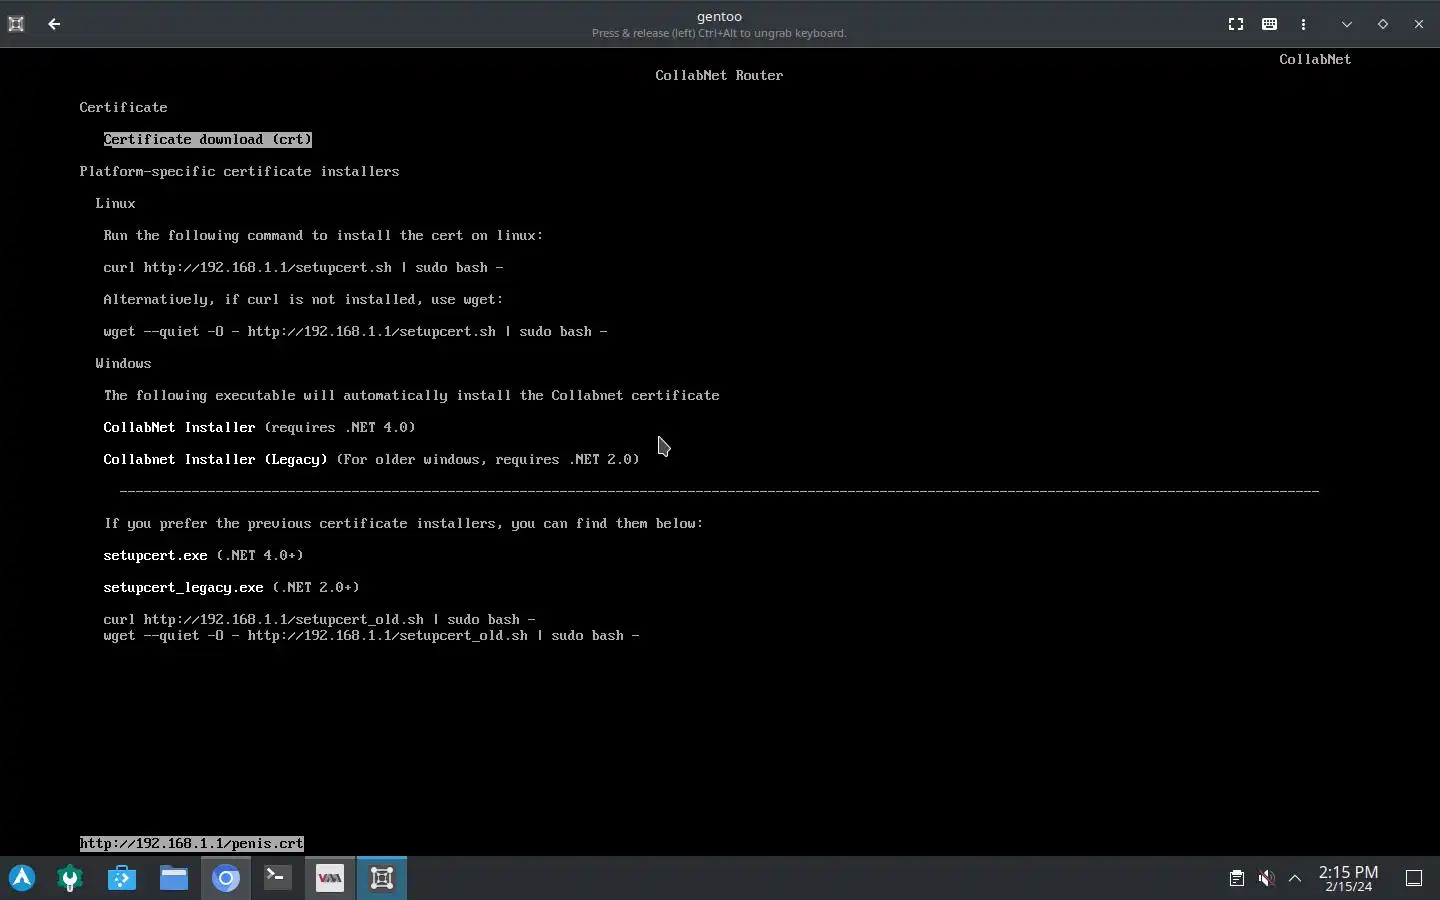
Task: Select the Boxes window in the taskbar
Action: [x=382, y=878]
